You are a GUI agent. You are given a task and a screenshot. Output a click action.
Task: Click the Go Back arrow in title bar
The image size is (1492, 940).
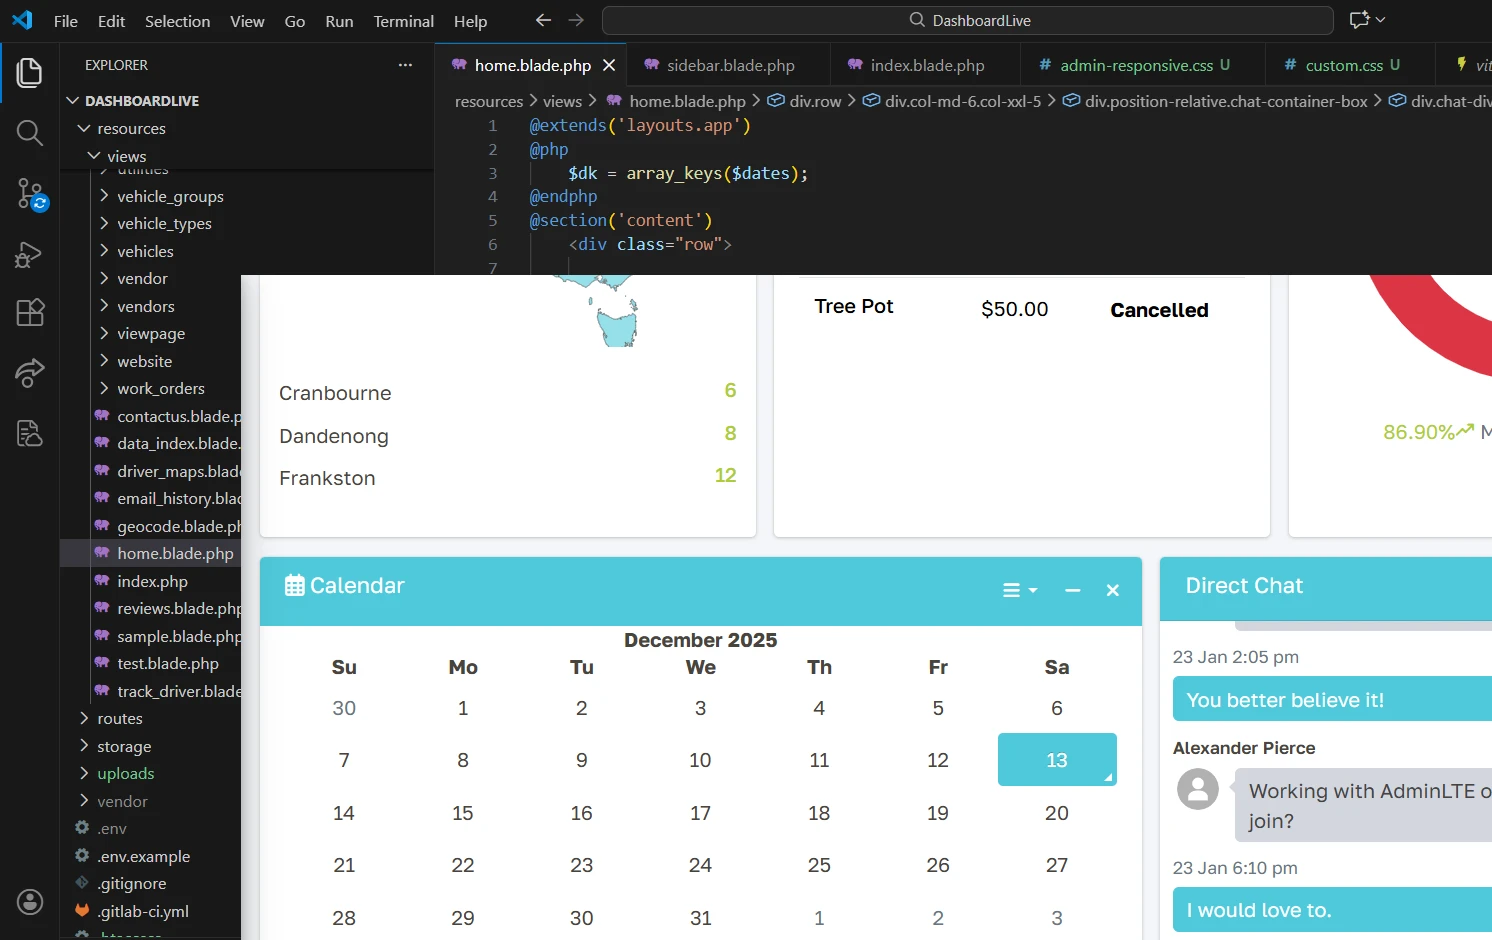[543, 20]
